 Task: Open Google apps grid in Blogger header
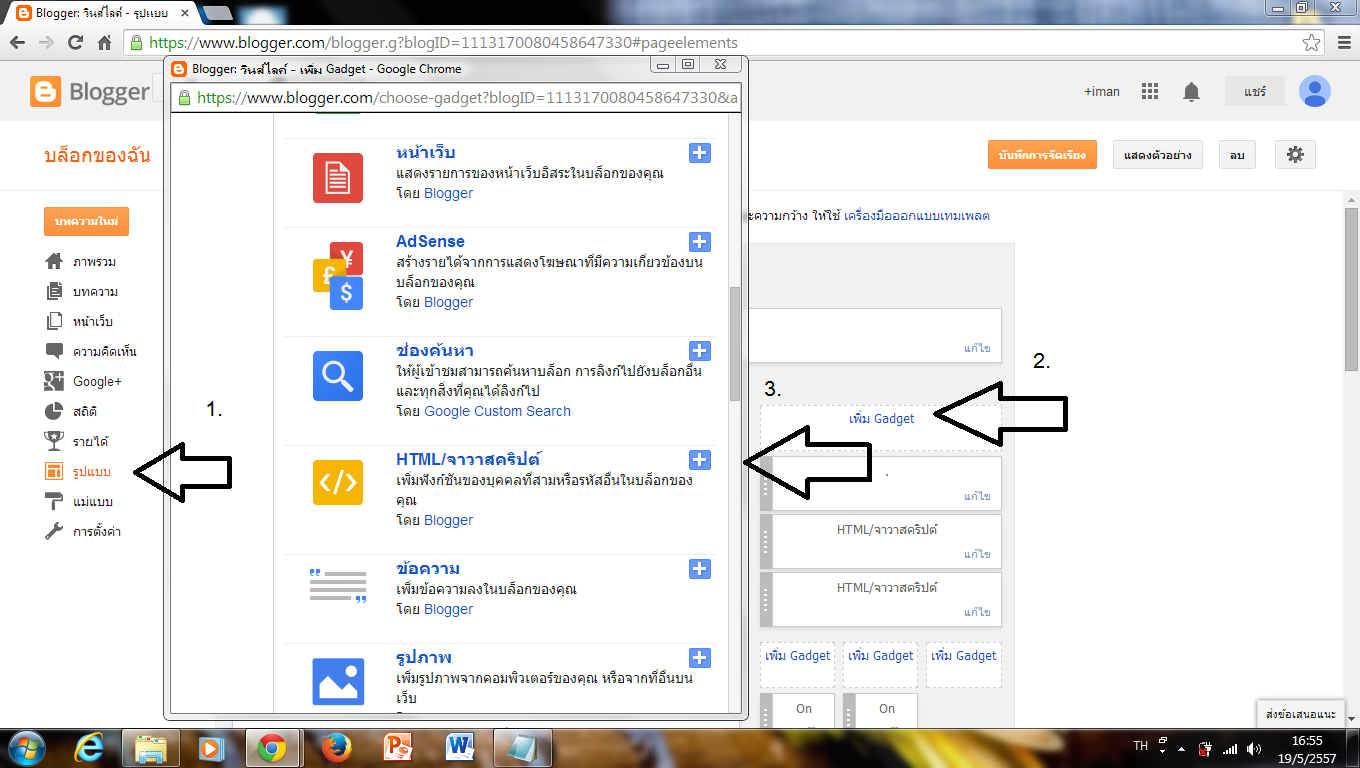(1149, 91)
